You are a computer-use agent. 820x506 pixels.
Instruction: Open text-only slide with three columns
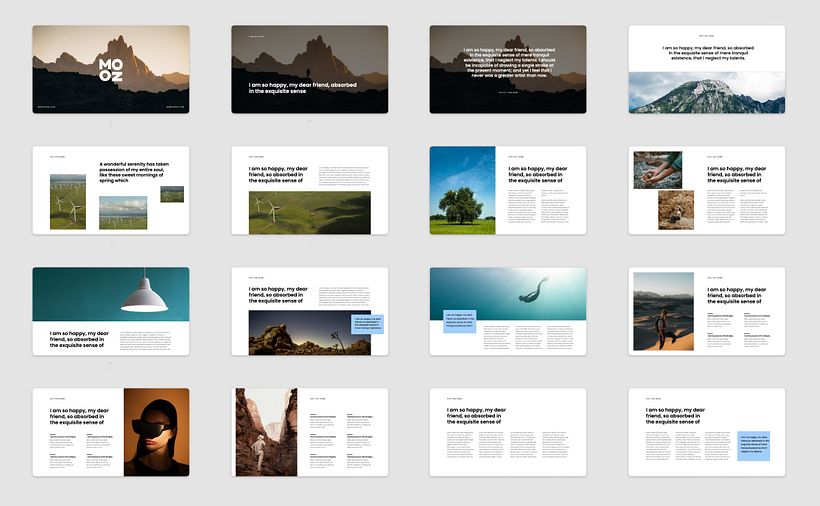(x=508, y=432)
